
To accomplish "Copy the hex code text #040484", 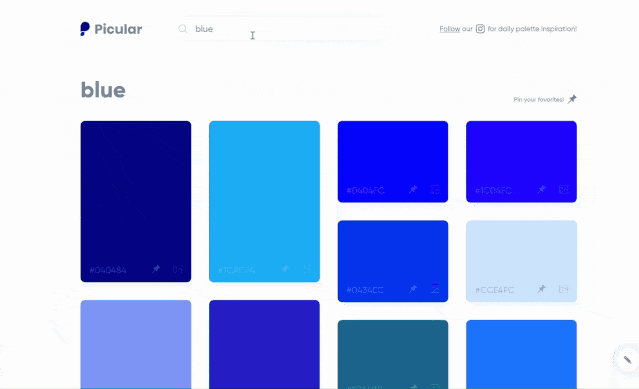I will (x=108, y=270).
